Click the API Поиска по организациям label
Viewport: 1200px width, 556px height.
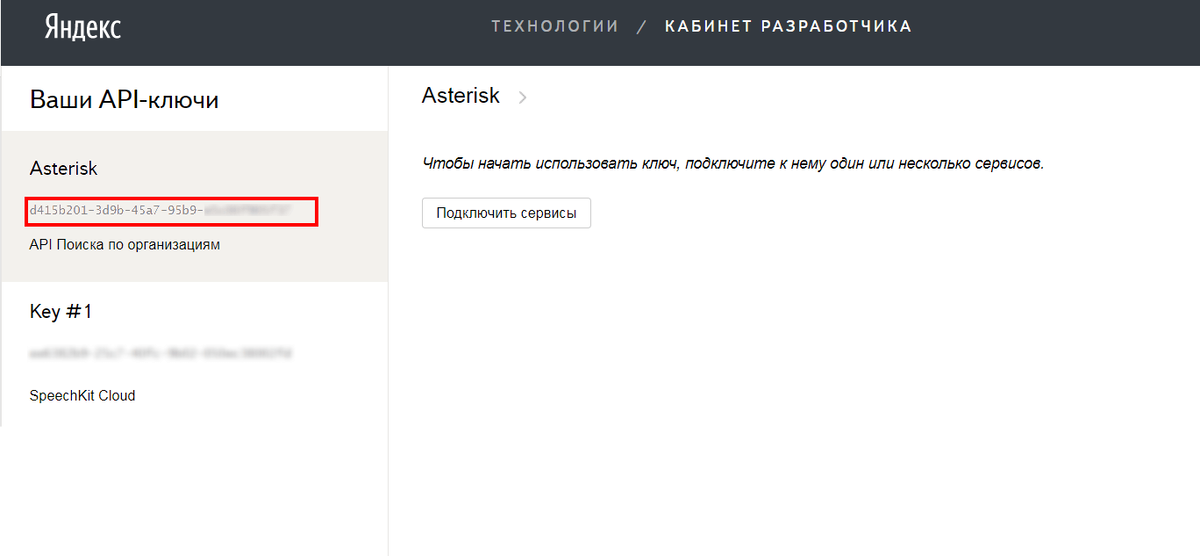[x=125, y=245]
